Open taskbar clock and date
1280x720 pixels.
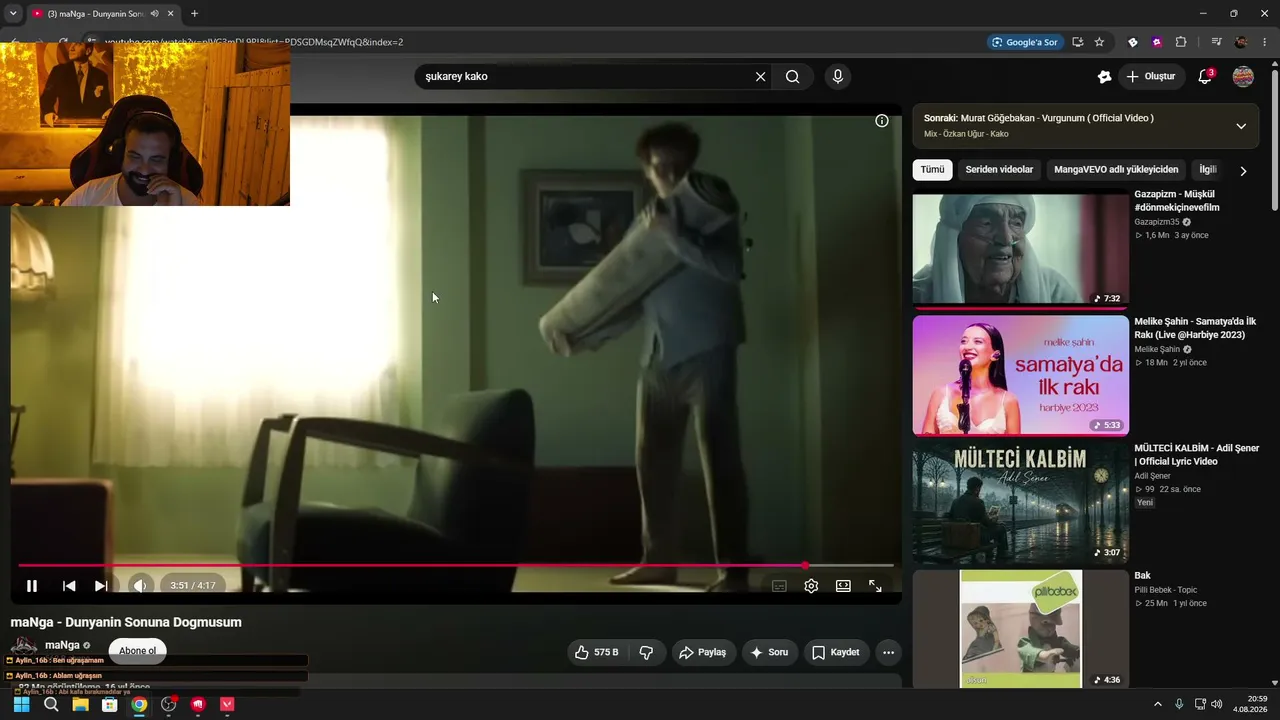1251,704
